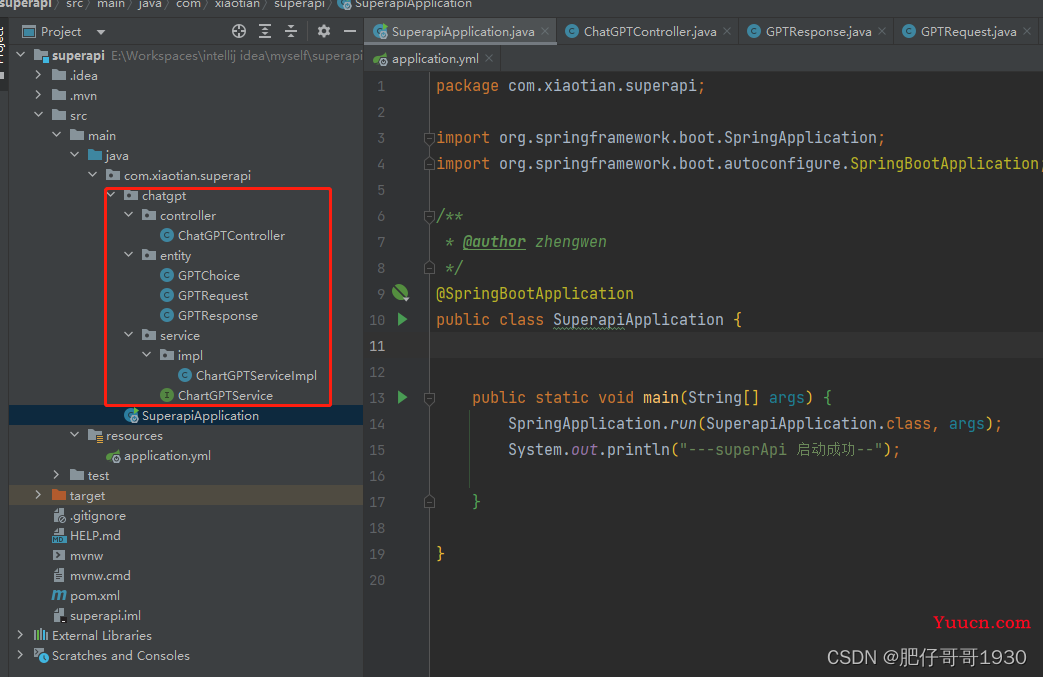Select the mvnw.cmd file
1043x677 pixels.
tap(100, 575)
